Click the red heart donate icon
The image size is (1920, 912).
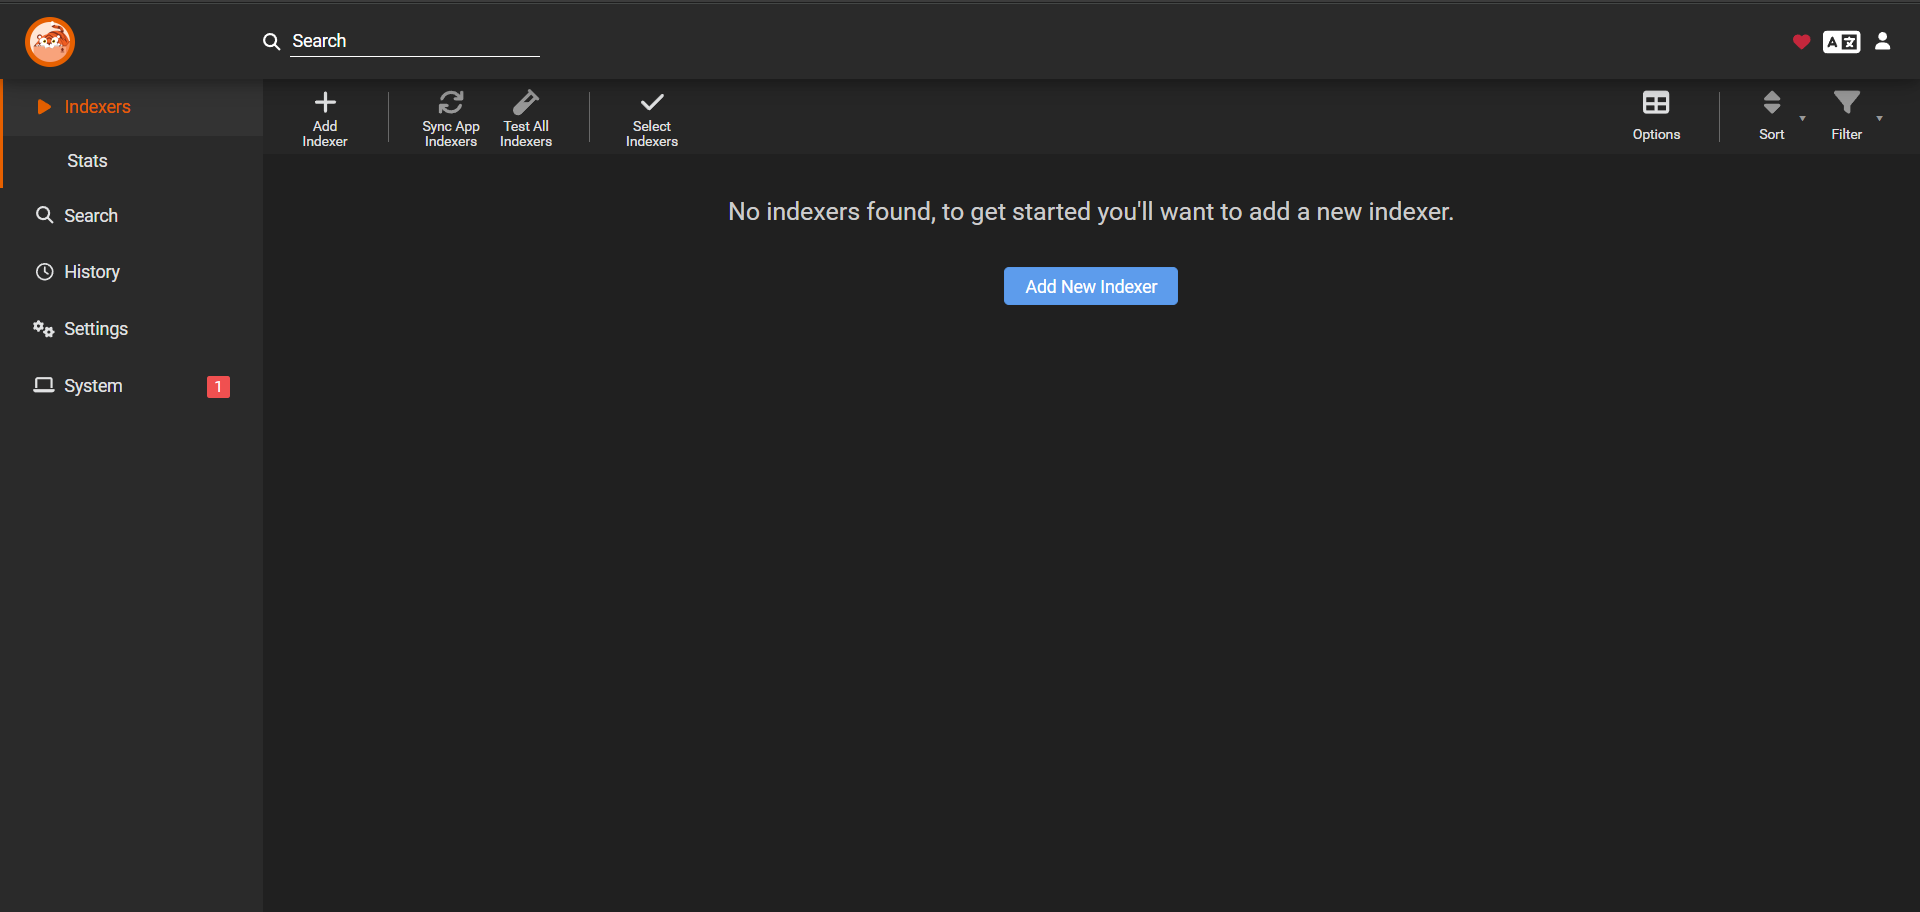[1801, 42]
